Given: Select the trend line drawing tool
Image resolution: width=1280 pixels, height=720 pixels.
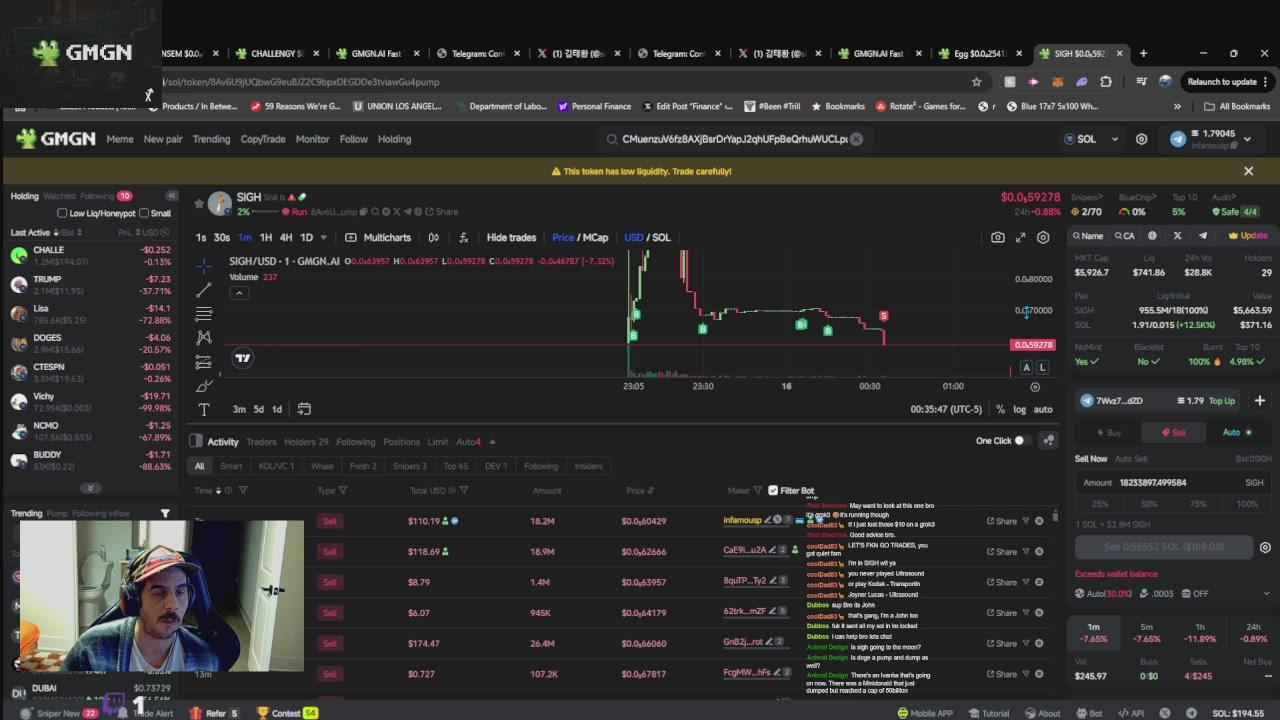Looking at the screenshot, I should pyautogui.click(x=204, y=289).
